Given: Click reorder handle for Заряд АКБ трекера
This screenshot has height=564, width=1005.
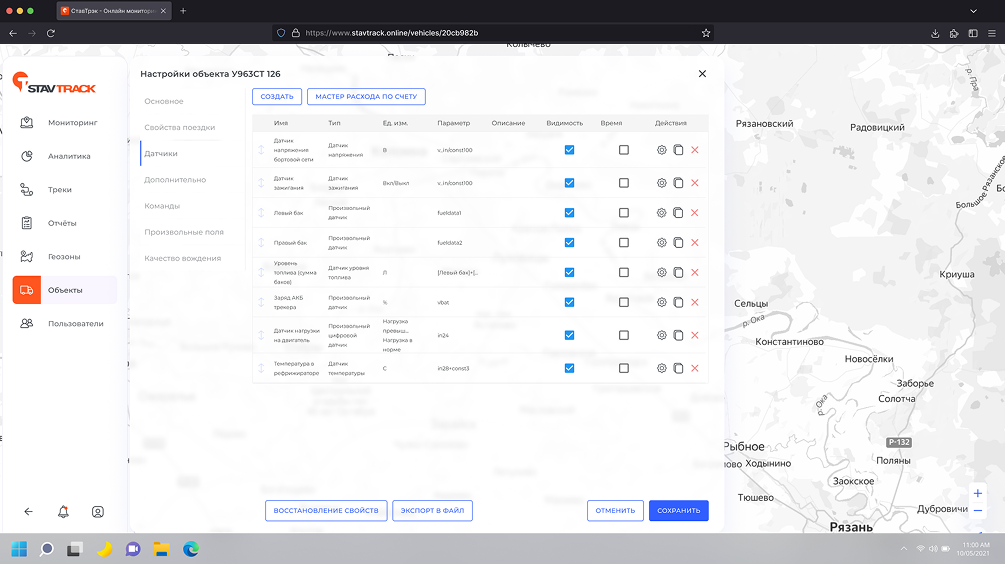Looking at the screenshot, I should point(261,302).
